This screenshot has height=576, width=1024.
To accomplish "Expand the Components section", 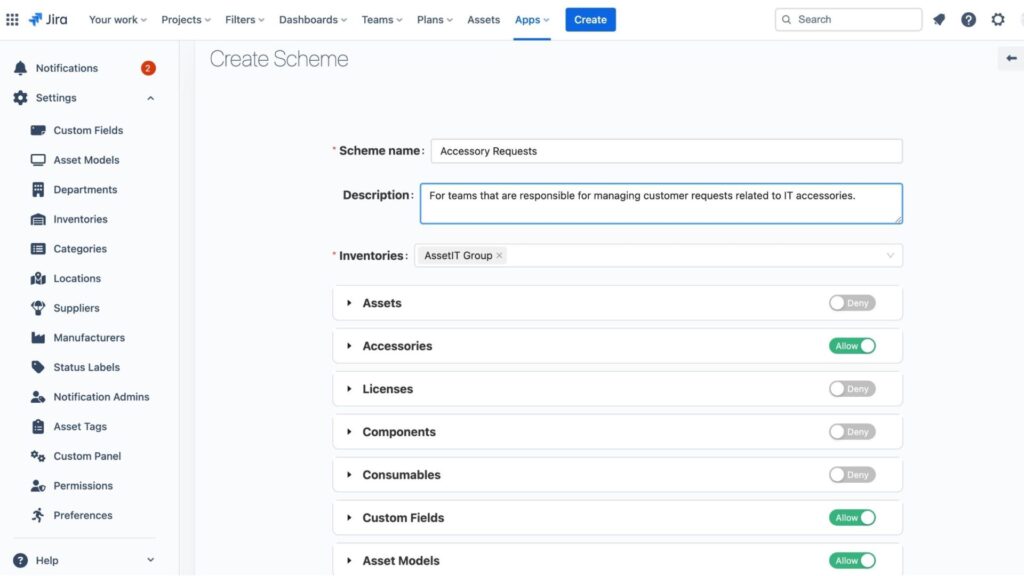I will (x=349, y=432).
